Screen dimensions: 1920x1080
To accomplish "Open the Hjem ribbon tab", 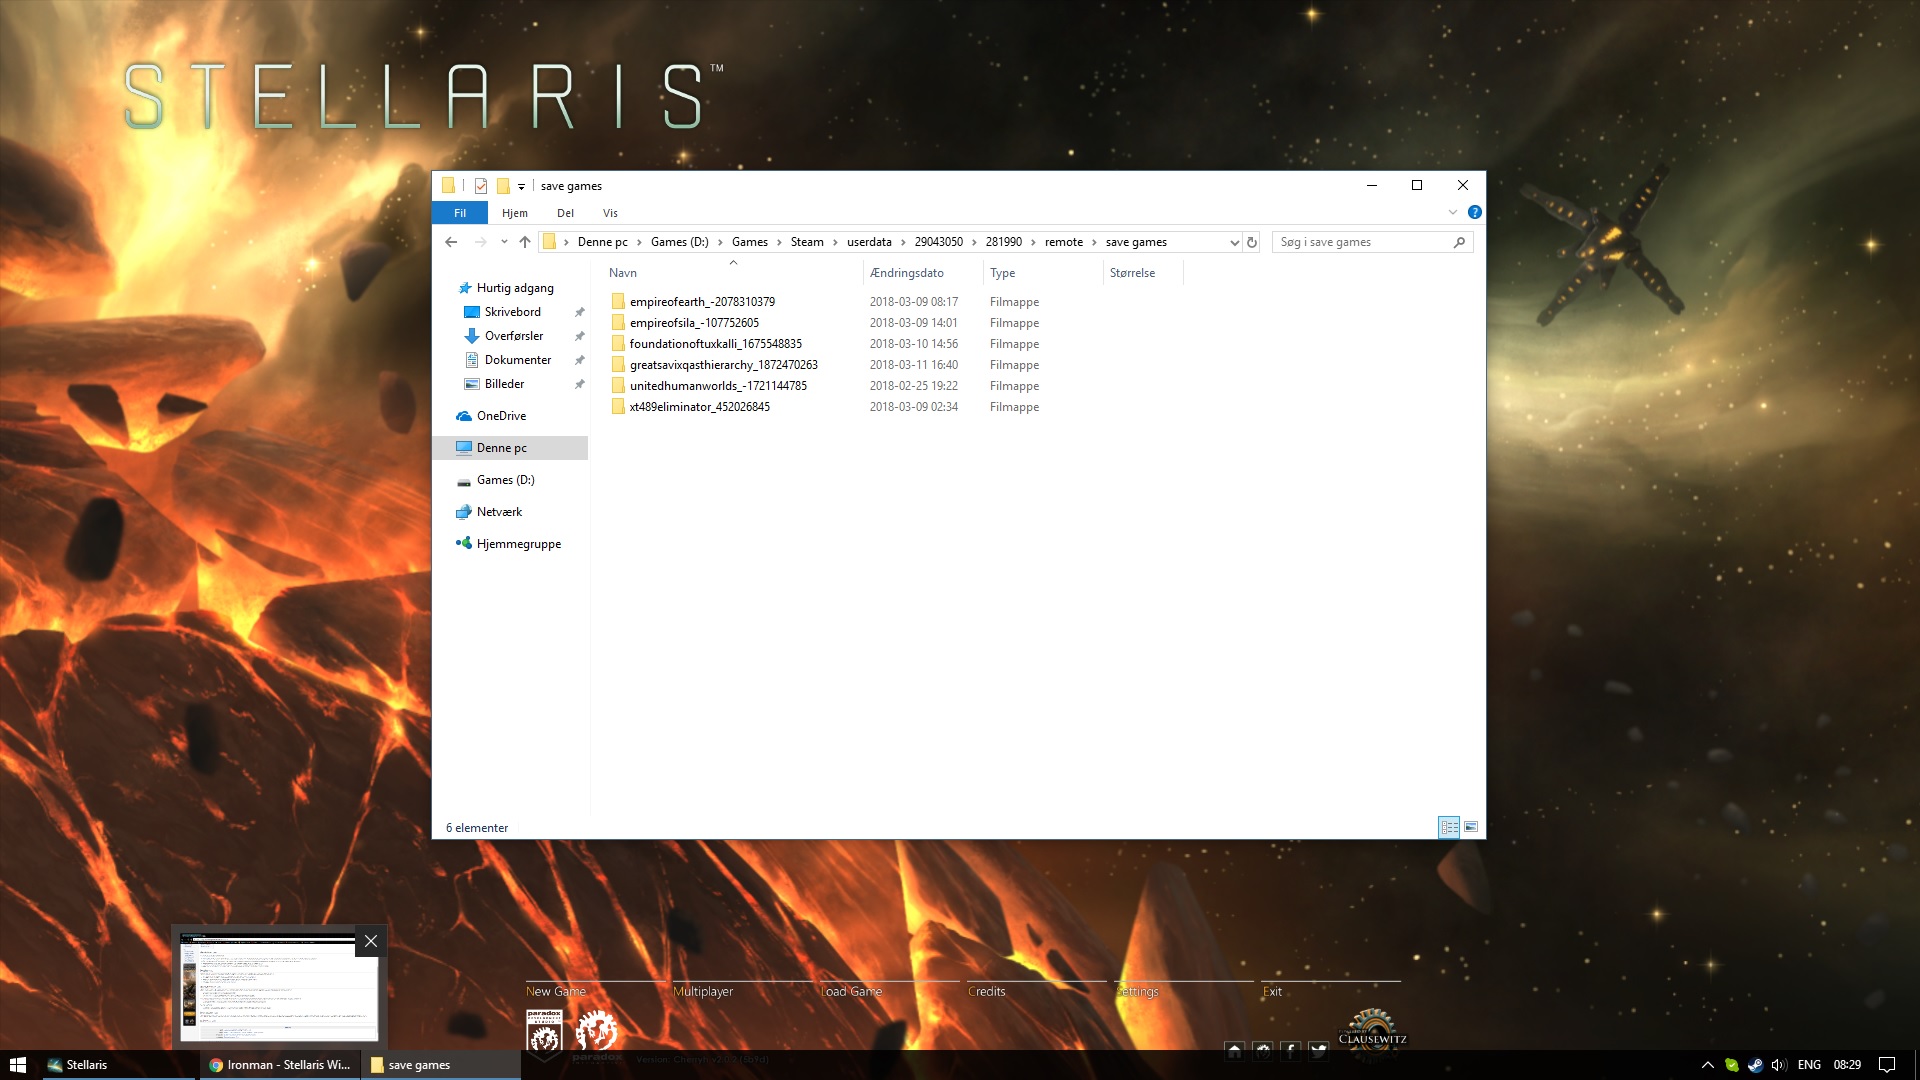I will coord(514,213).
